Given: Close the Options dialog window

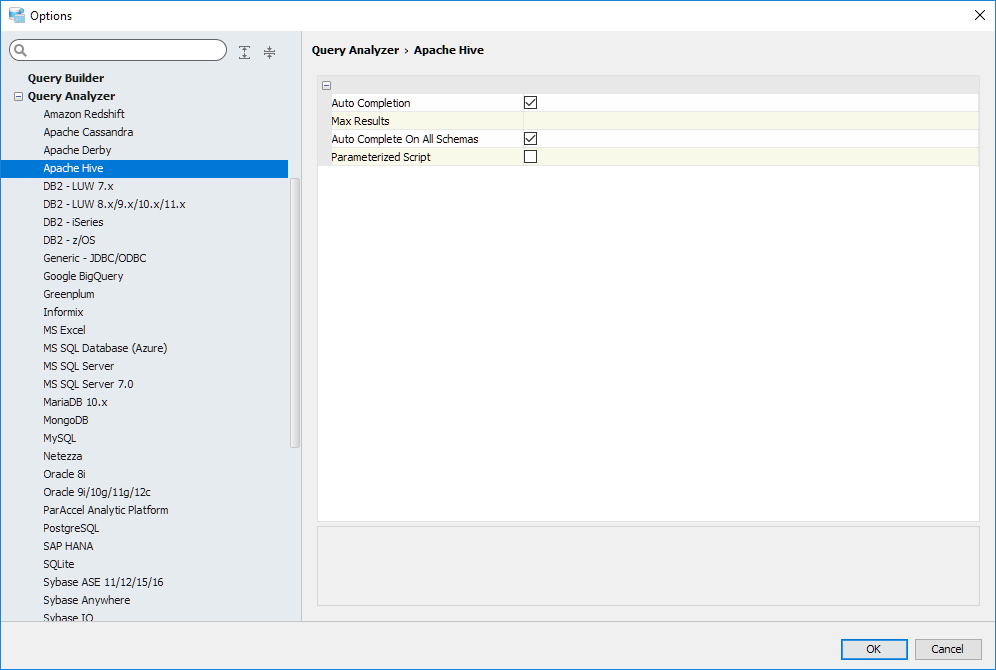Looking at the screenshot, I should pyautogui.click(x=979, y=15).
